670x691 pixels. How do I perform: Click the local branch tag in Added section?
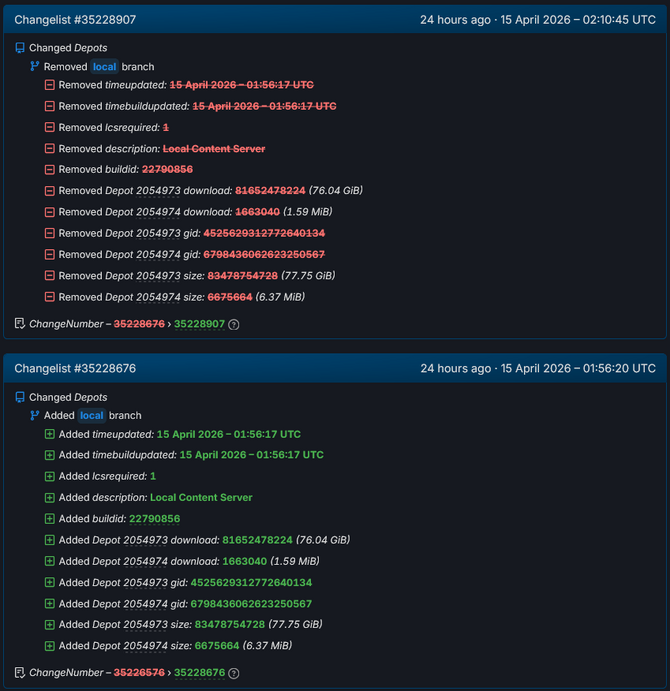click(x=92, y=415)
